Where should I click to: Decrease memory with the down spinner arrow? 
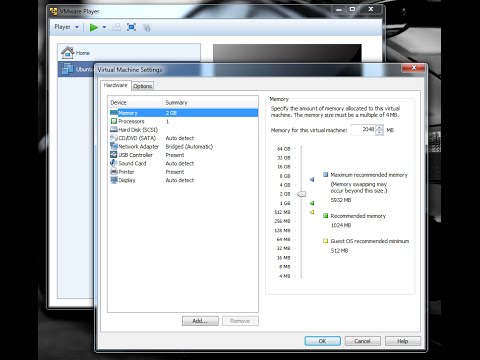coord(380,133)
